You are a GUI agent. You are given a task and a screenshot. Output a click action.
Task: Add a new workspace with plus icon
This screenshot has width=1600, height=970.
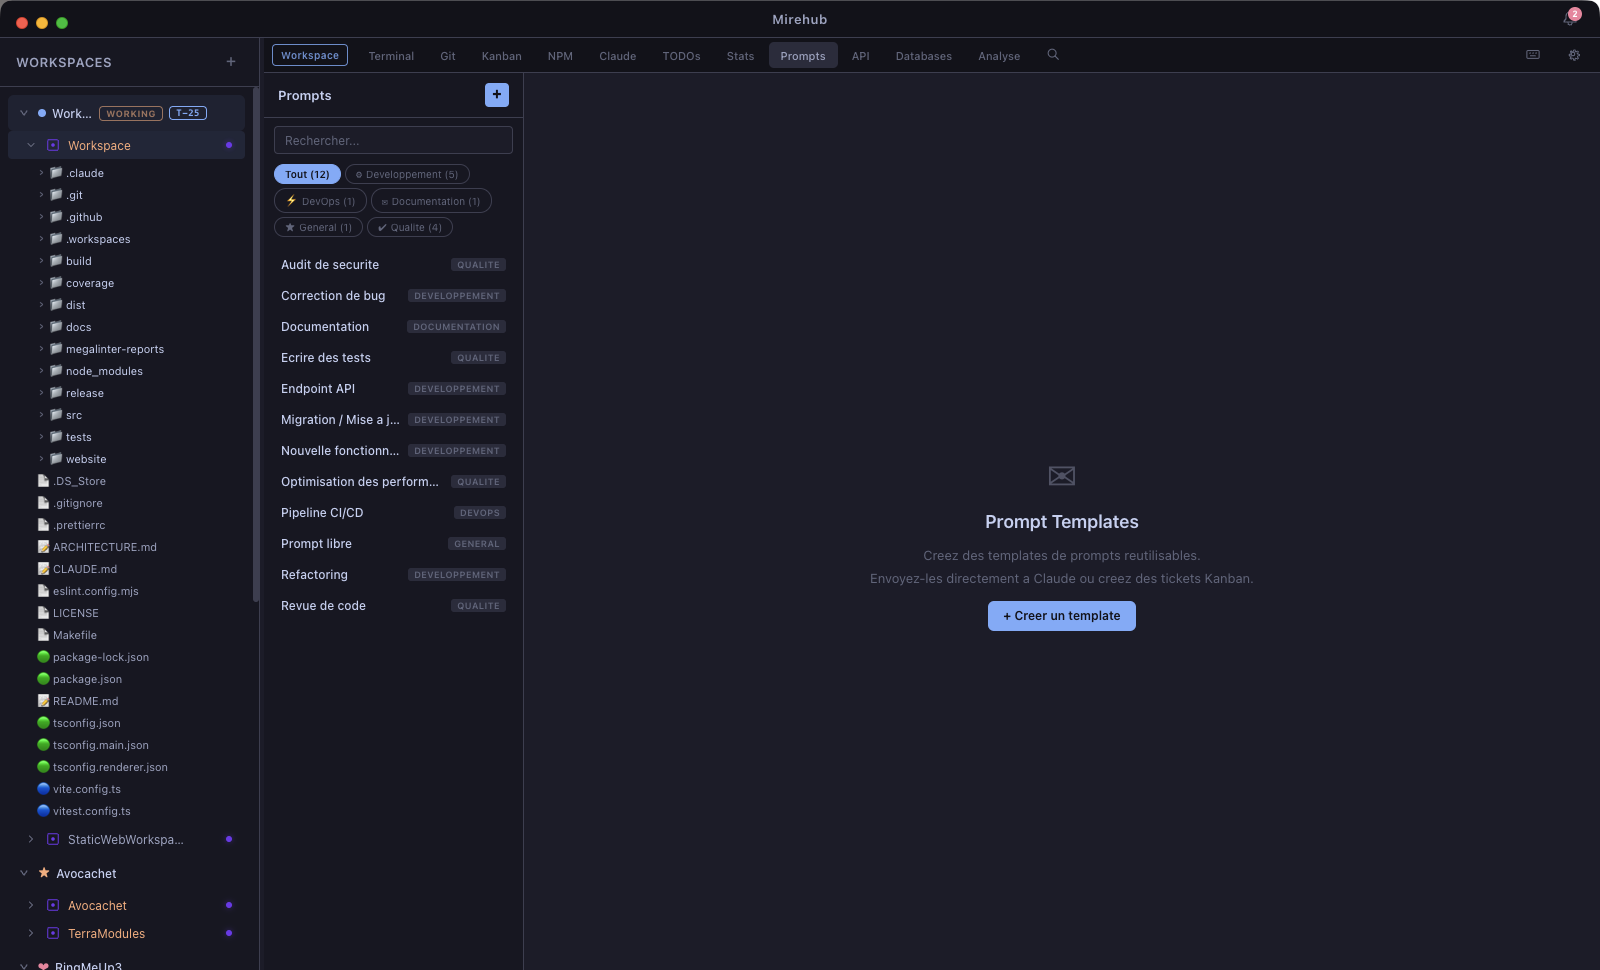tap(231, 62)
